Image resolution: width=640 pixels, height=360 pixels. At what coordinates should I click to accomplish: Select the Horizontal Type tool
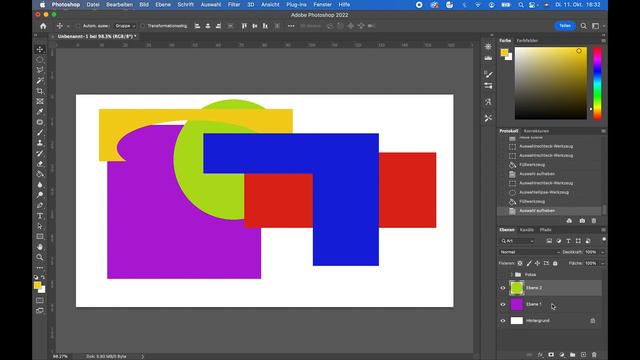40,216
